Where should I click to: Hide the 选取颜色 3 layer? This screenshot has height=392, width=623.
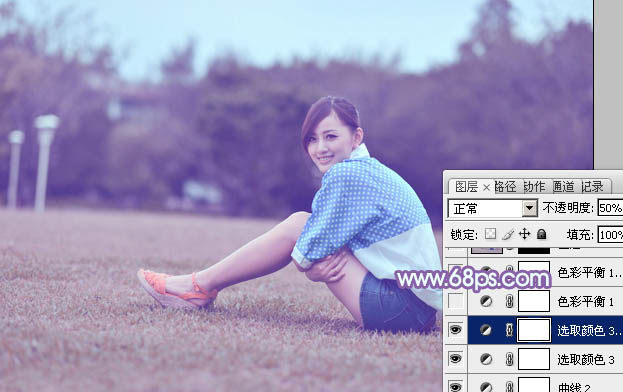click(x=456, y=359)
